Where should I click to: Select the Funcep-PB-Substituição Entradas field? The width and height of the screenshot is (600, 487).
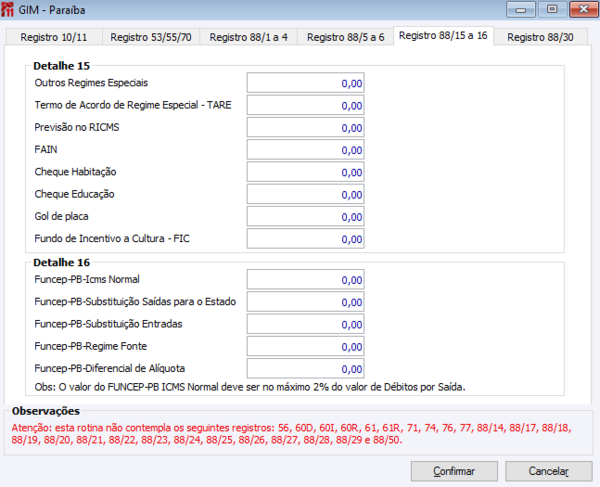(x=305, y=324)
